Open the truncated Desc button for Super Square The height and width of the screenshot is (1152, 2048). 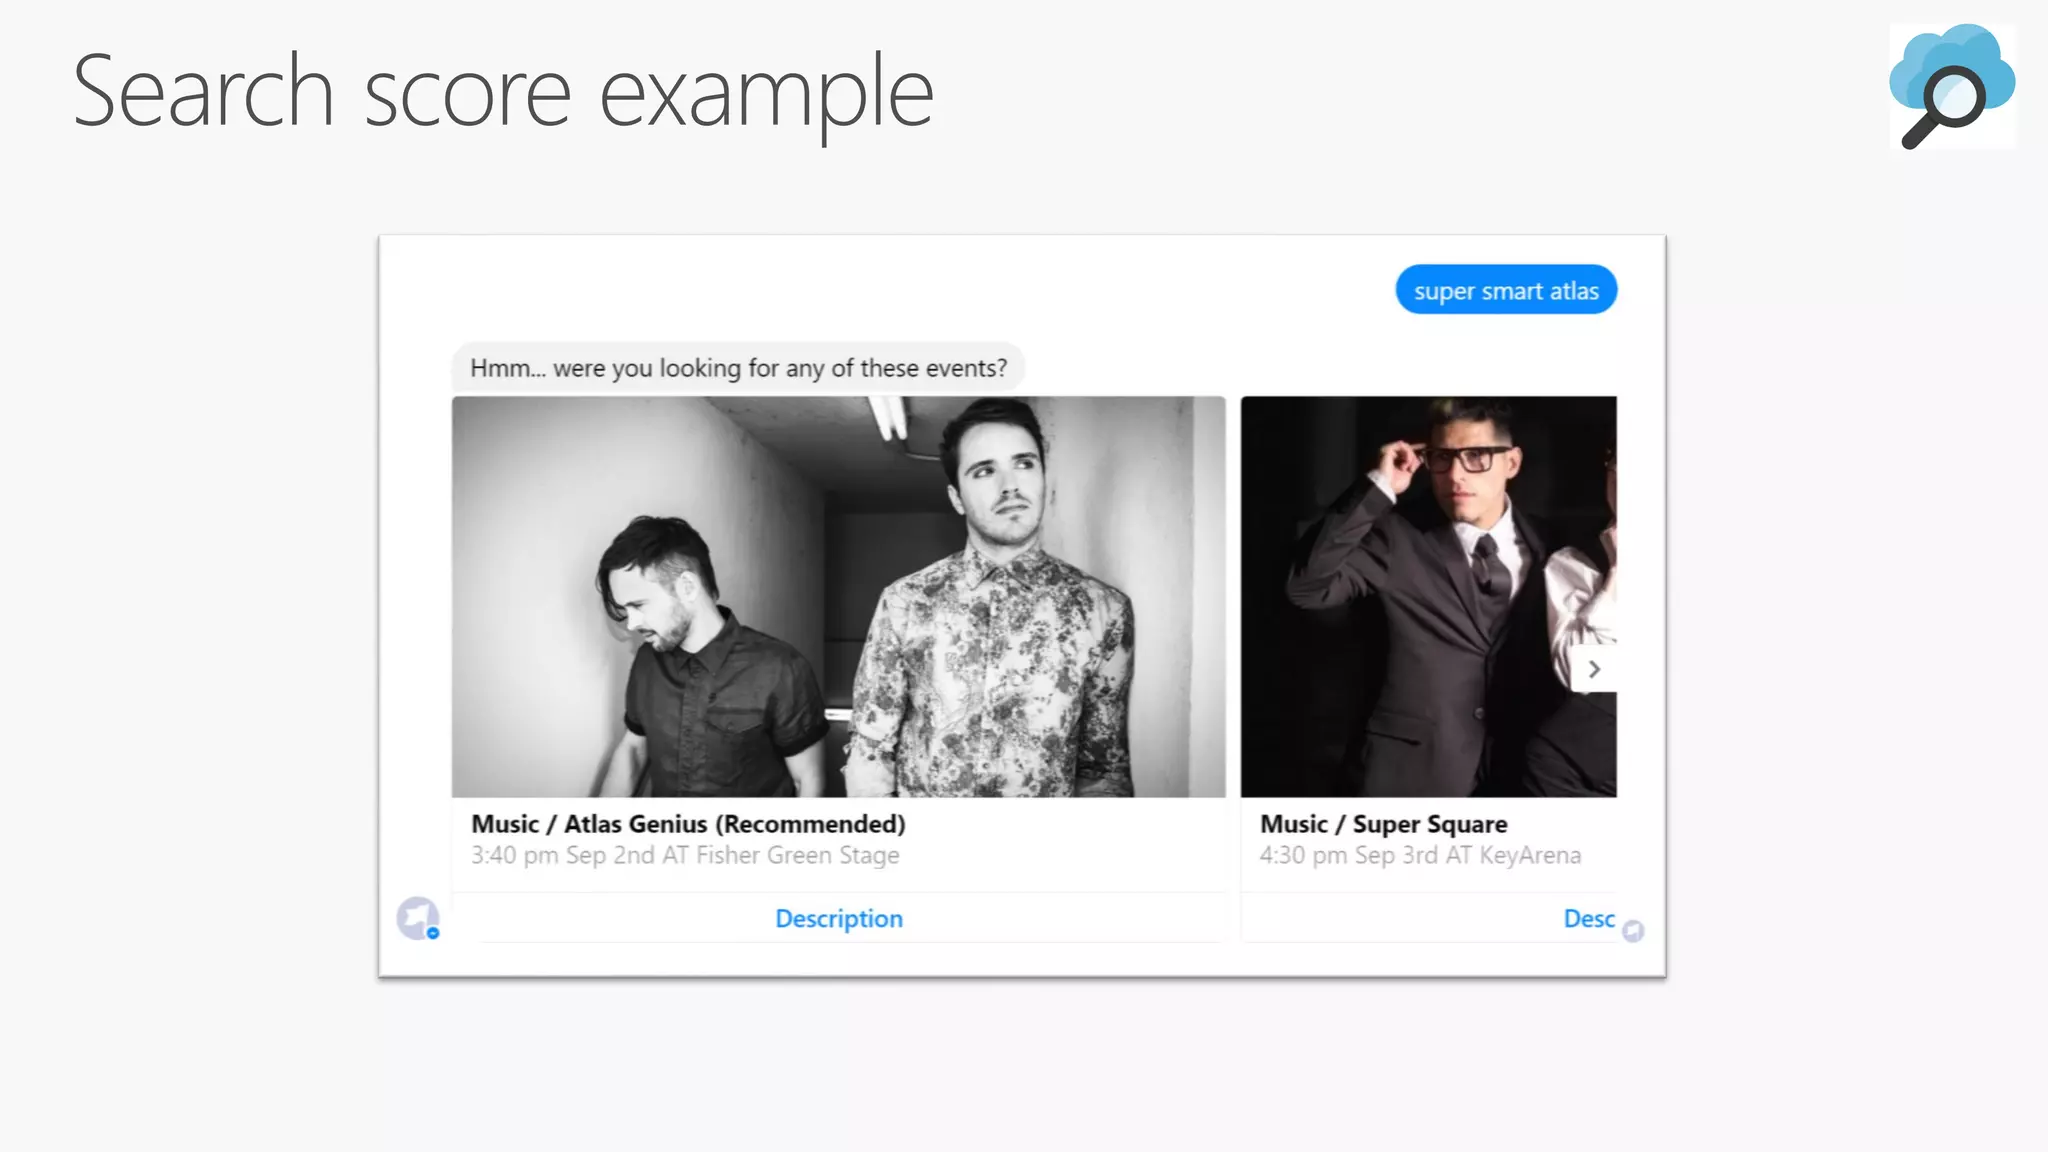[x=1588, y=918]
